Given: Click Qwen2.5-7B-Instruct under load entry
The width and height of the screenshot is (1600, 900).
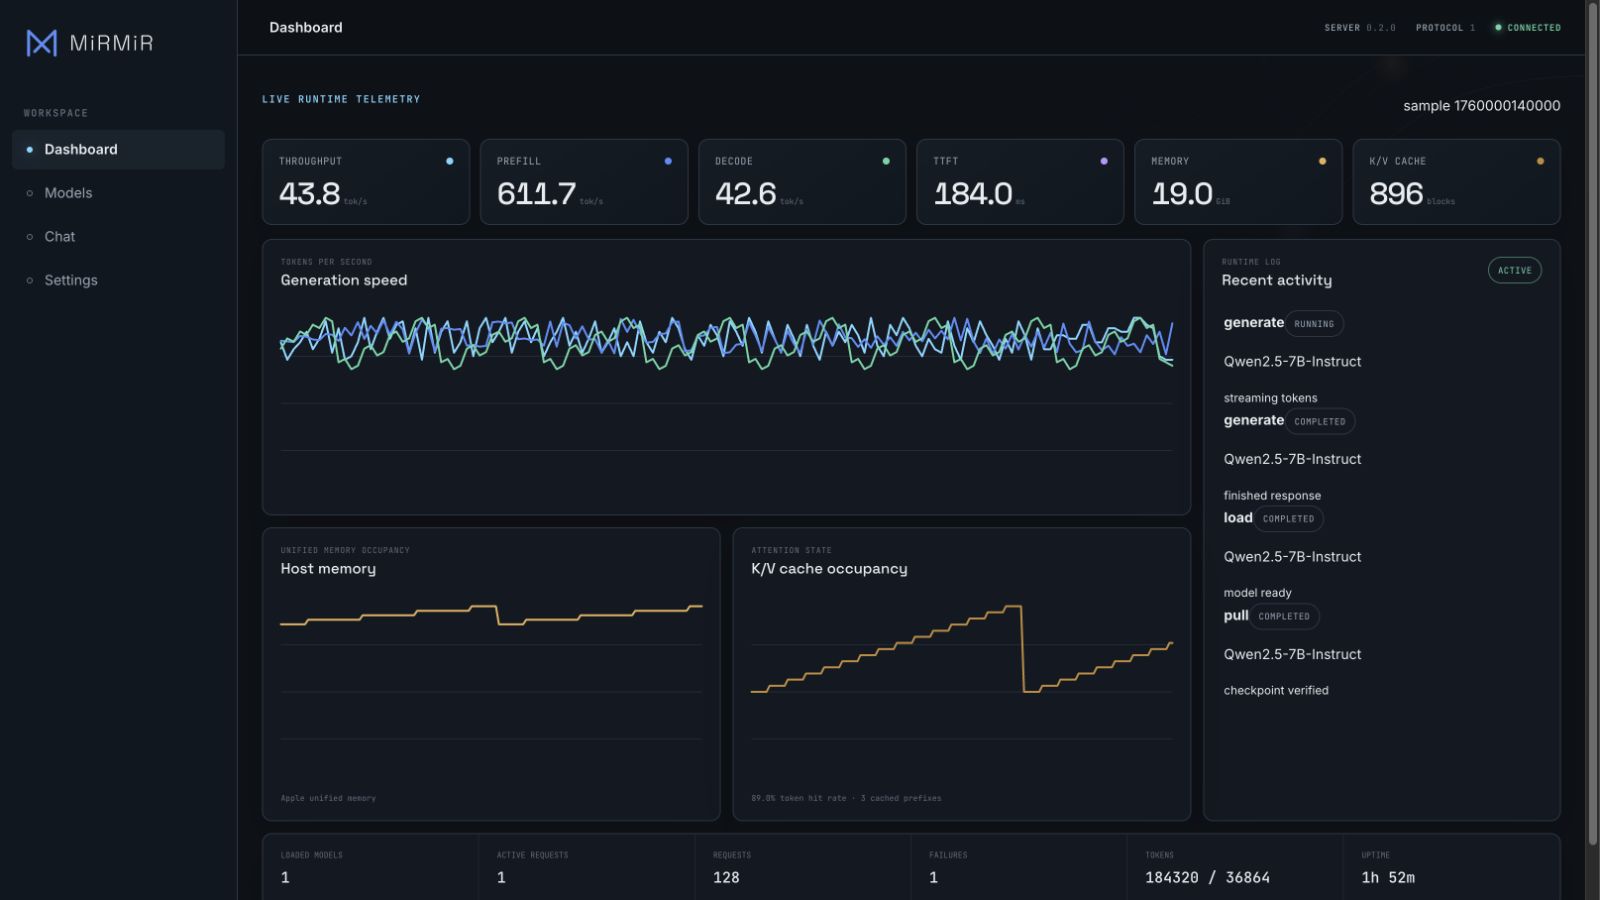Looking at the screenshot, I should tap(1292, 557).
